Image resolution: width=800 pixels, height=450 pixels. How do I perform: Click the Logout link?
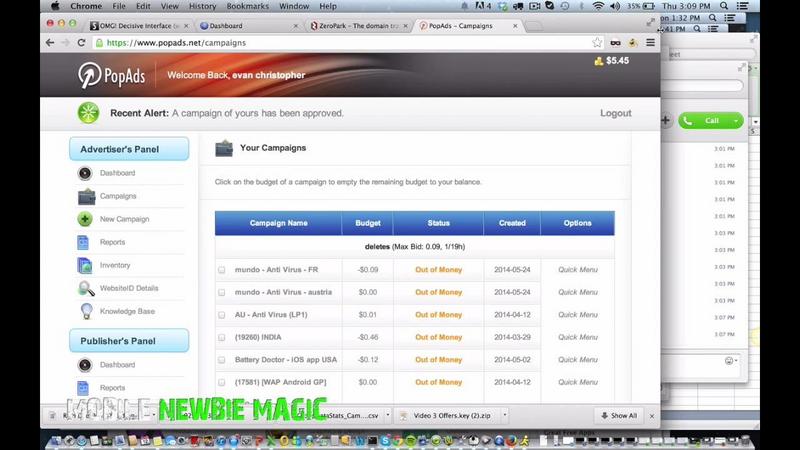(x=615, y=113)
